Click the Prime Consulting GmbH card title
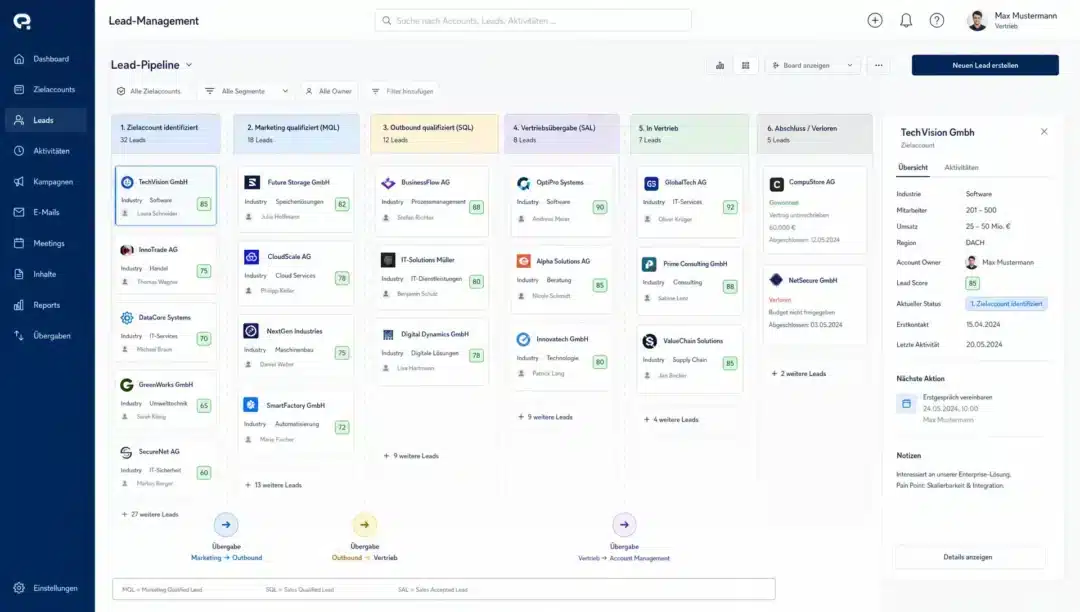1080x612 pixels. (695, 264)
